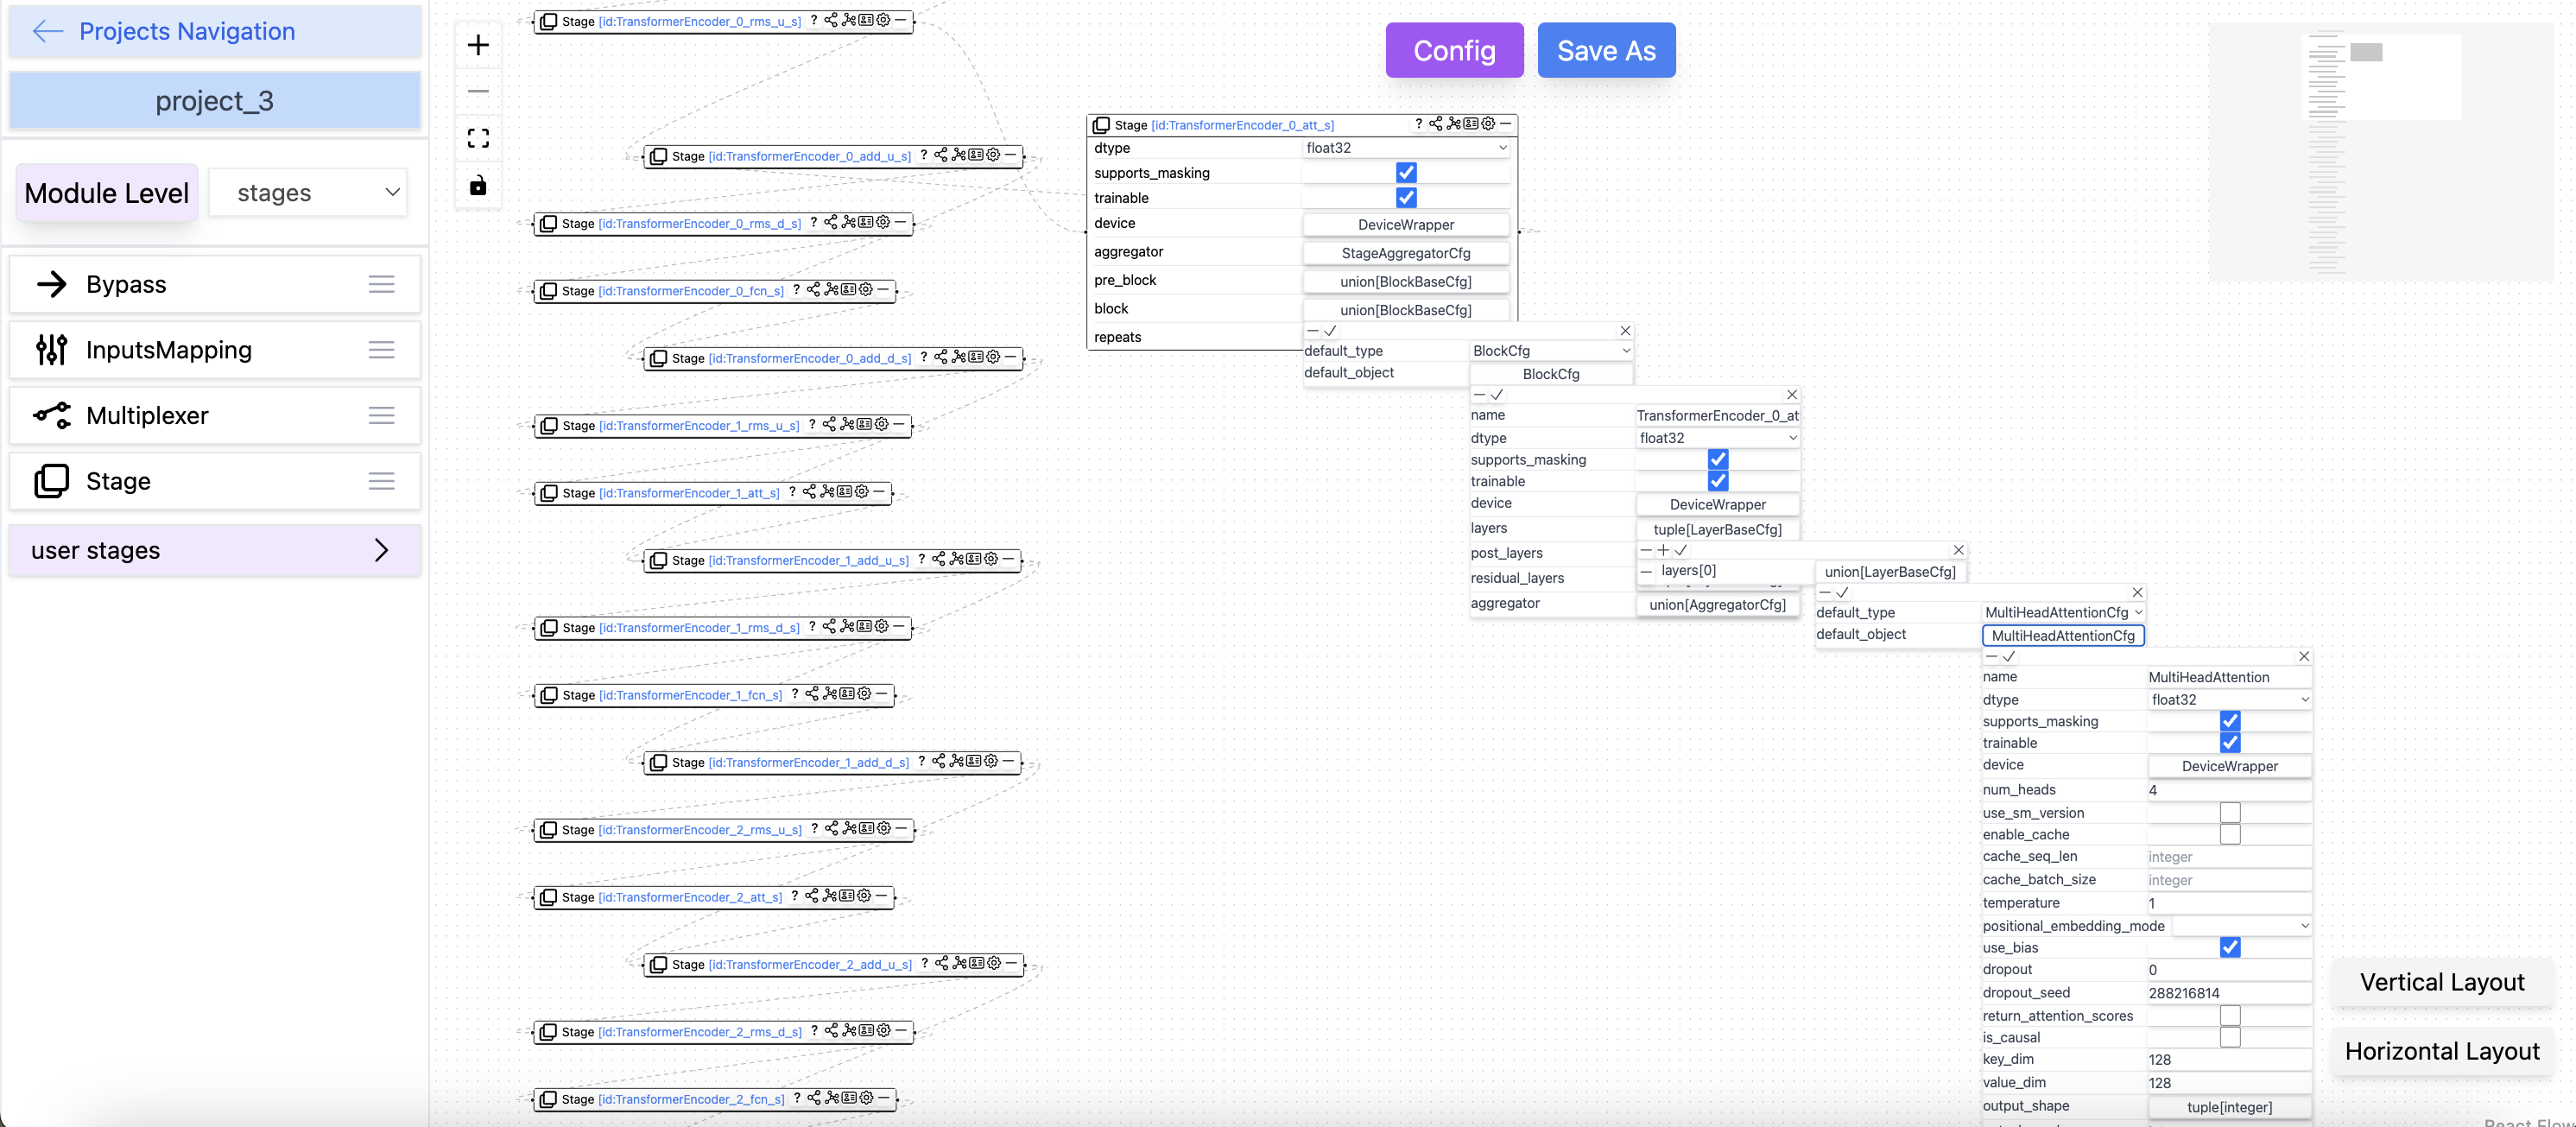Enable the is_causal checkbox
Screen dimensions: 2576x1127
click(x=2229, y=1037)
